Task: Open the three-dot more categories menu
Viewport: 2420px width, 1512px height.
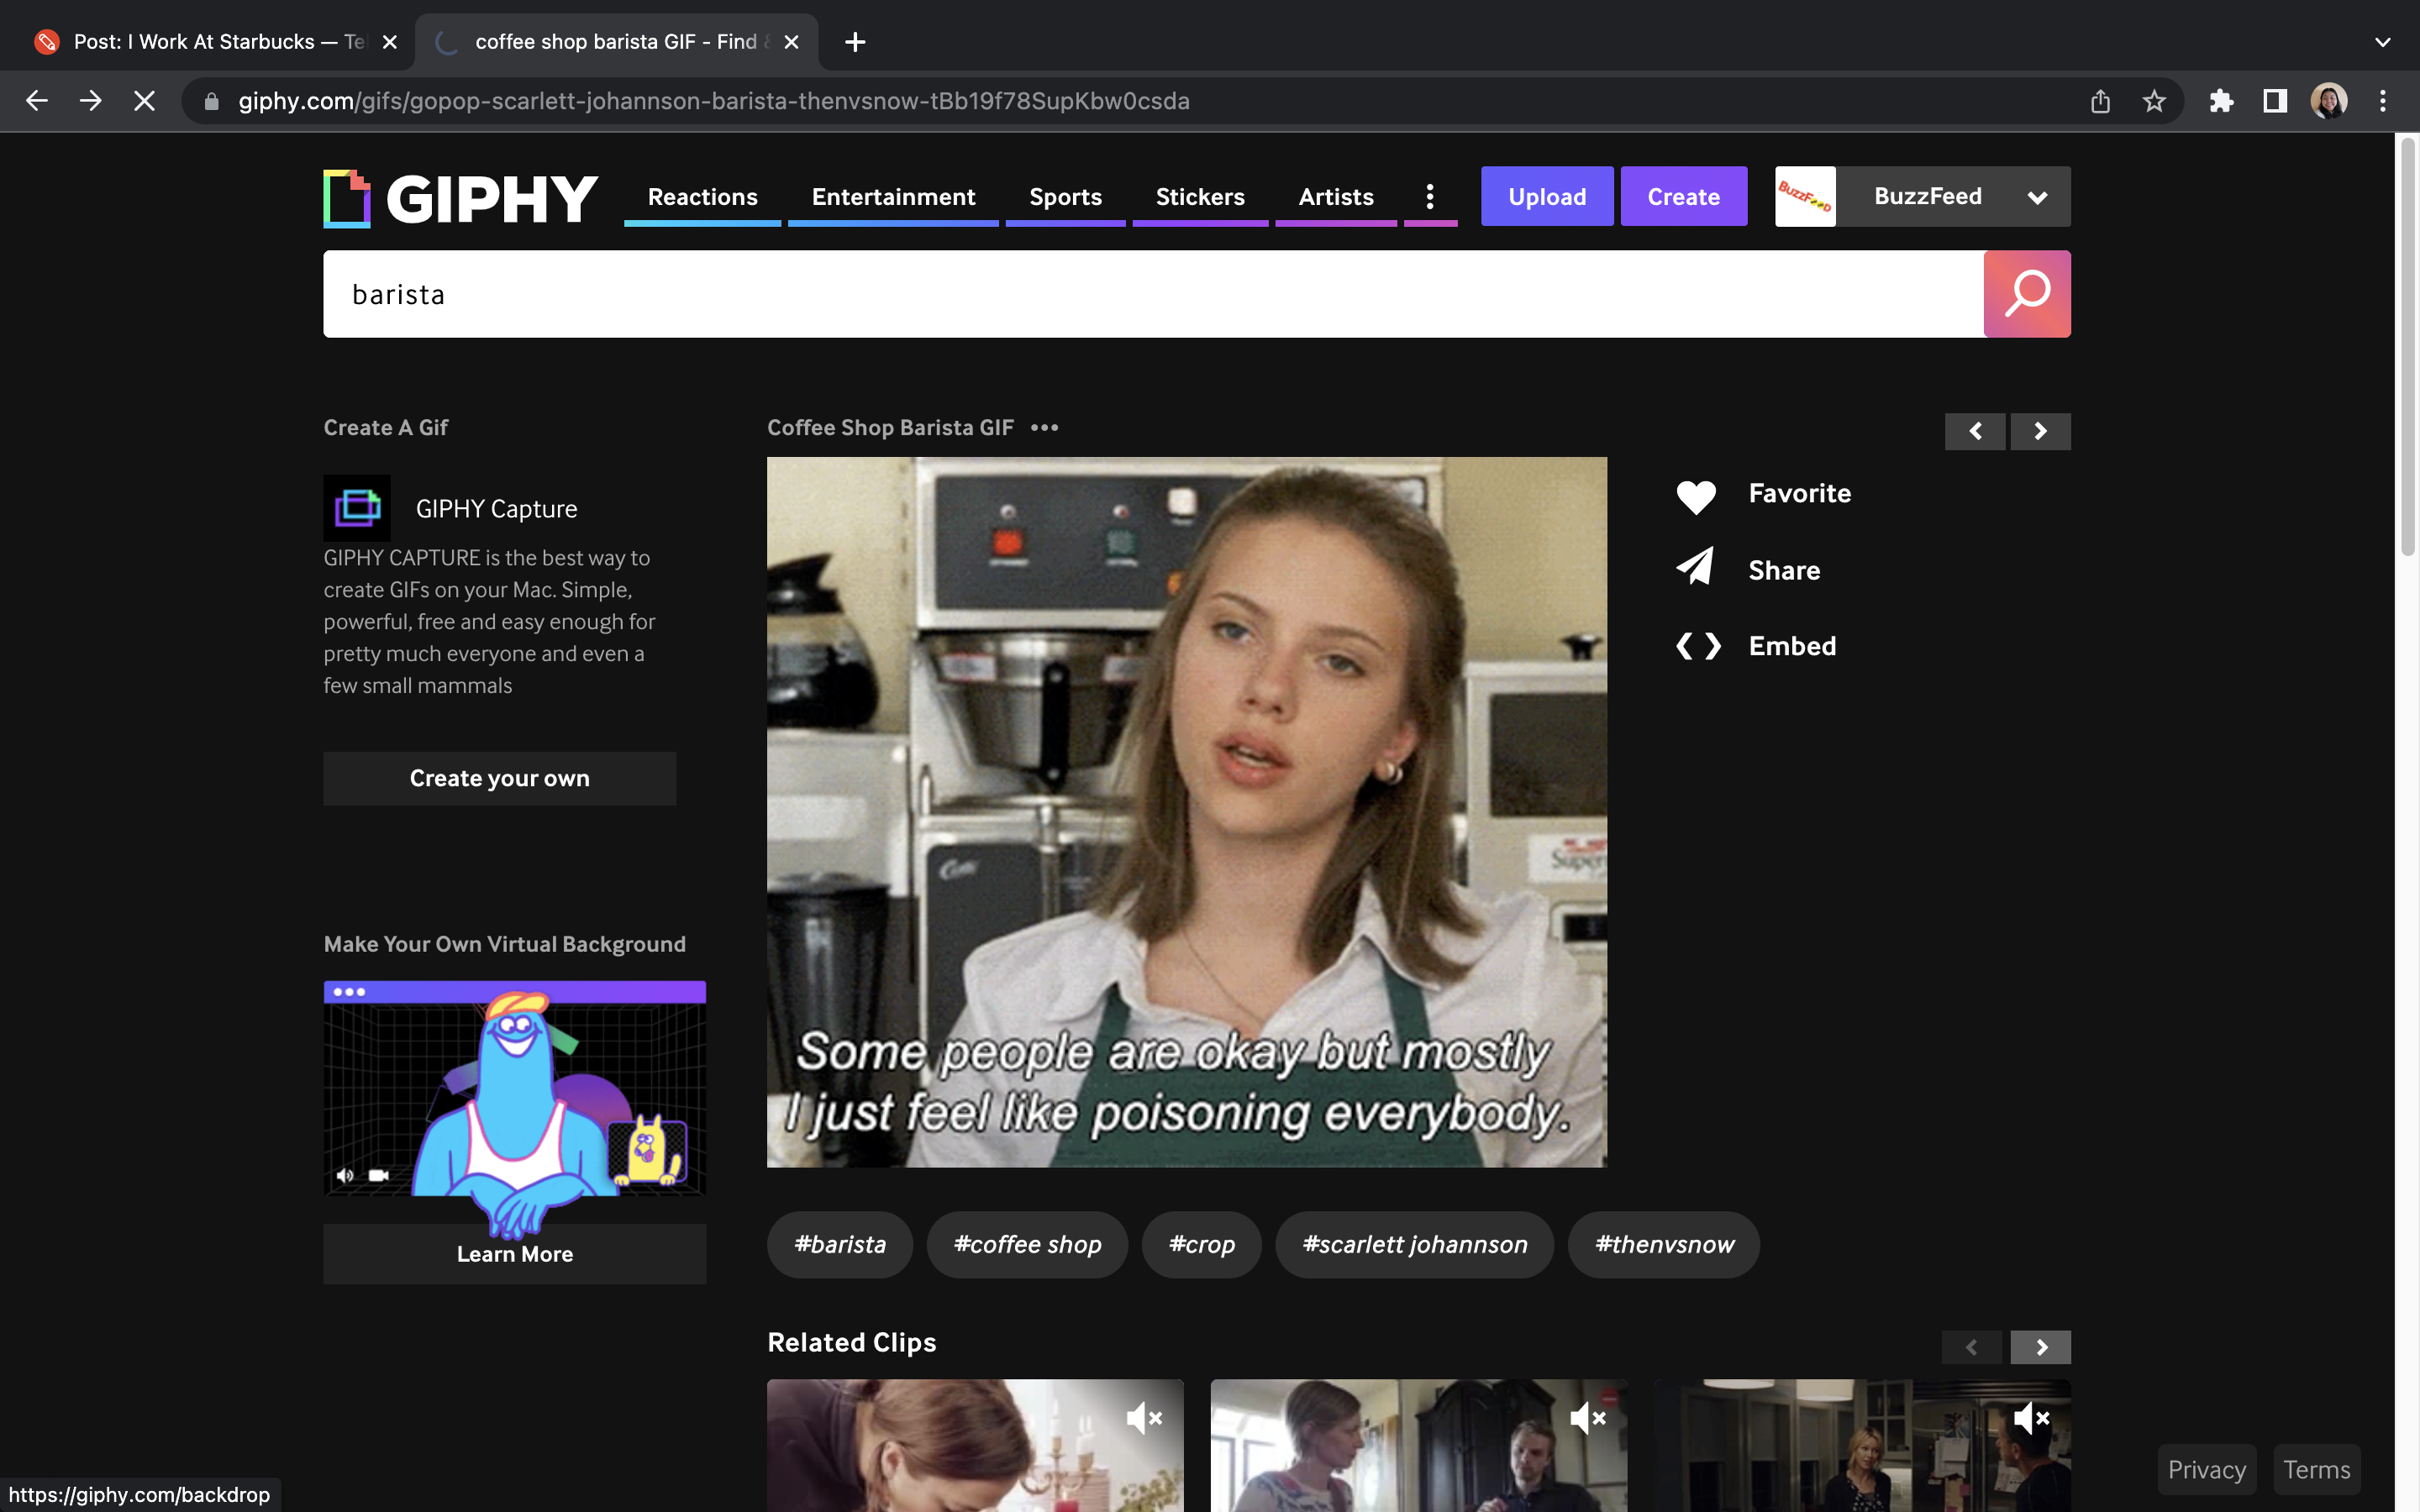Action: point(1430,197)
